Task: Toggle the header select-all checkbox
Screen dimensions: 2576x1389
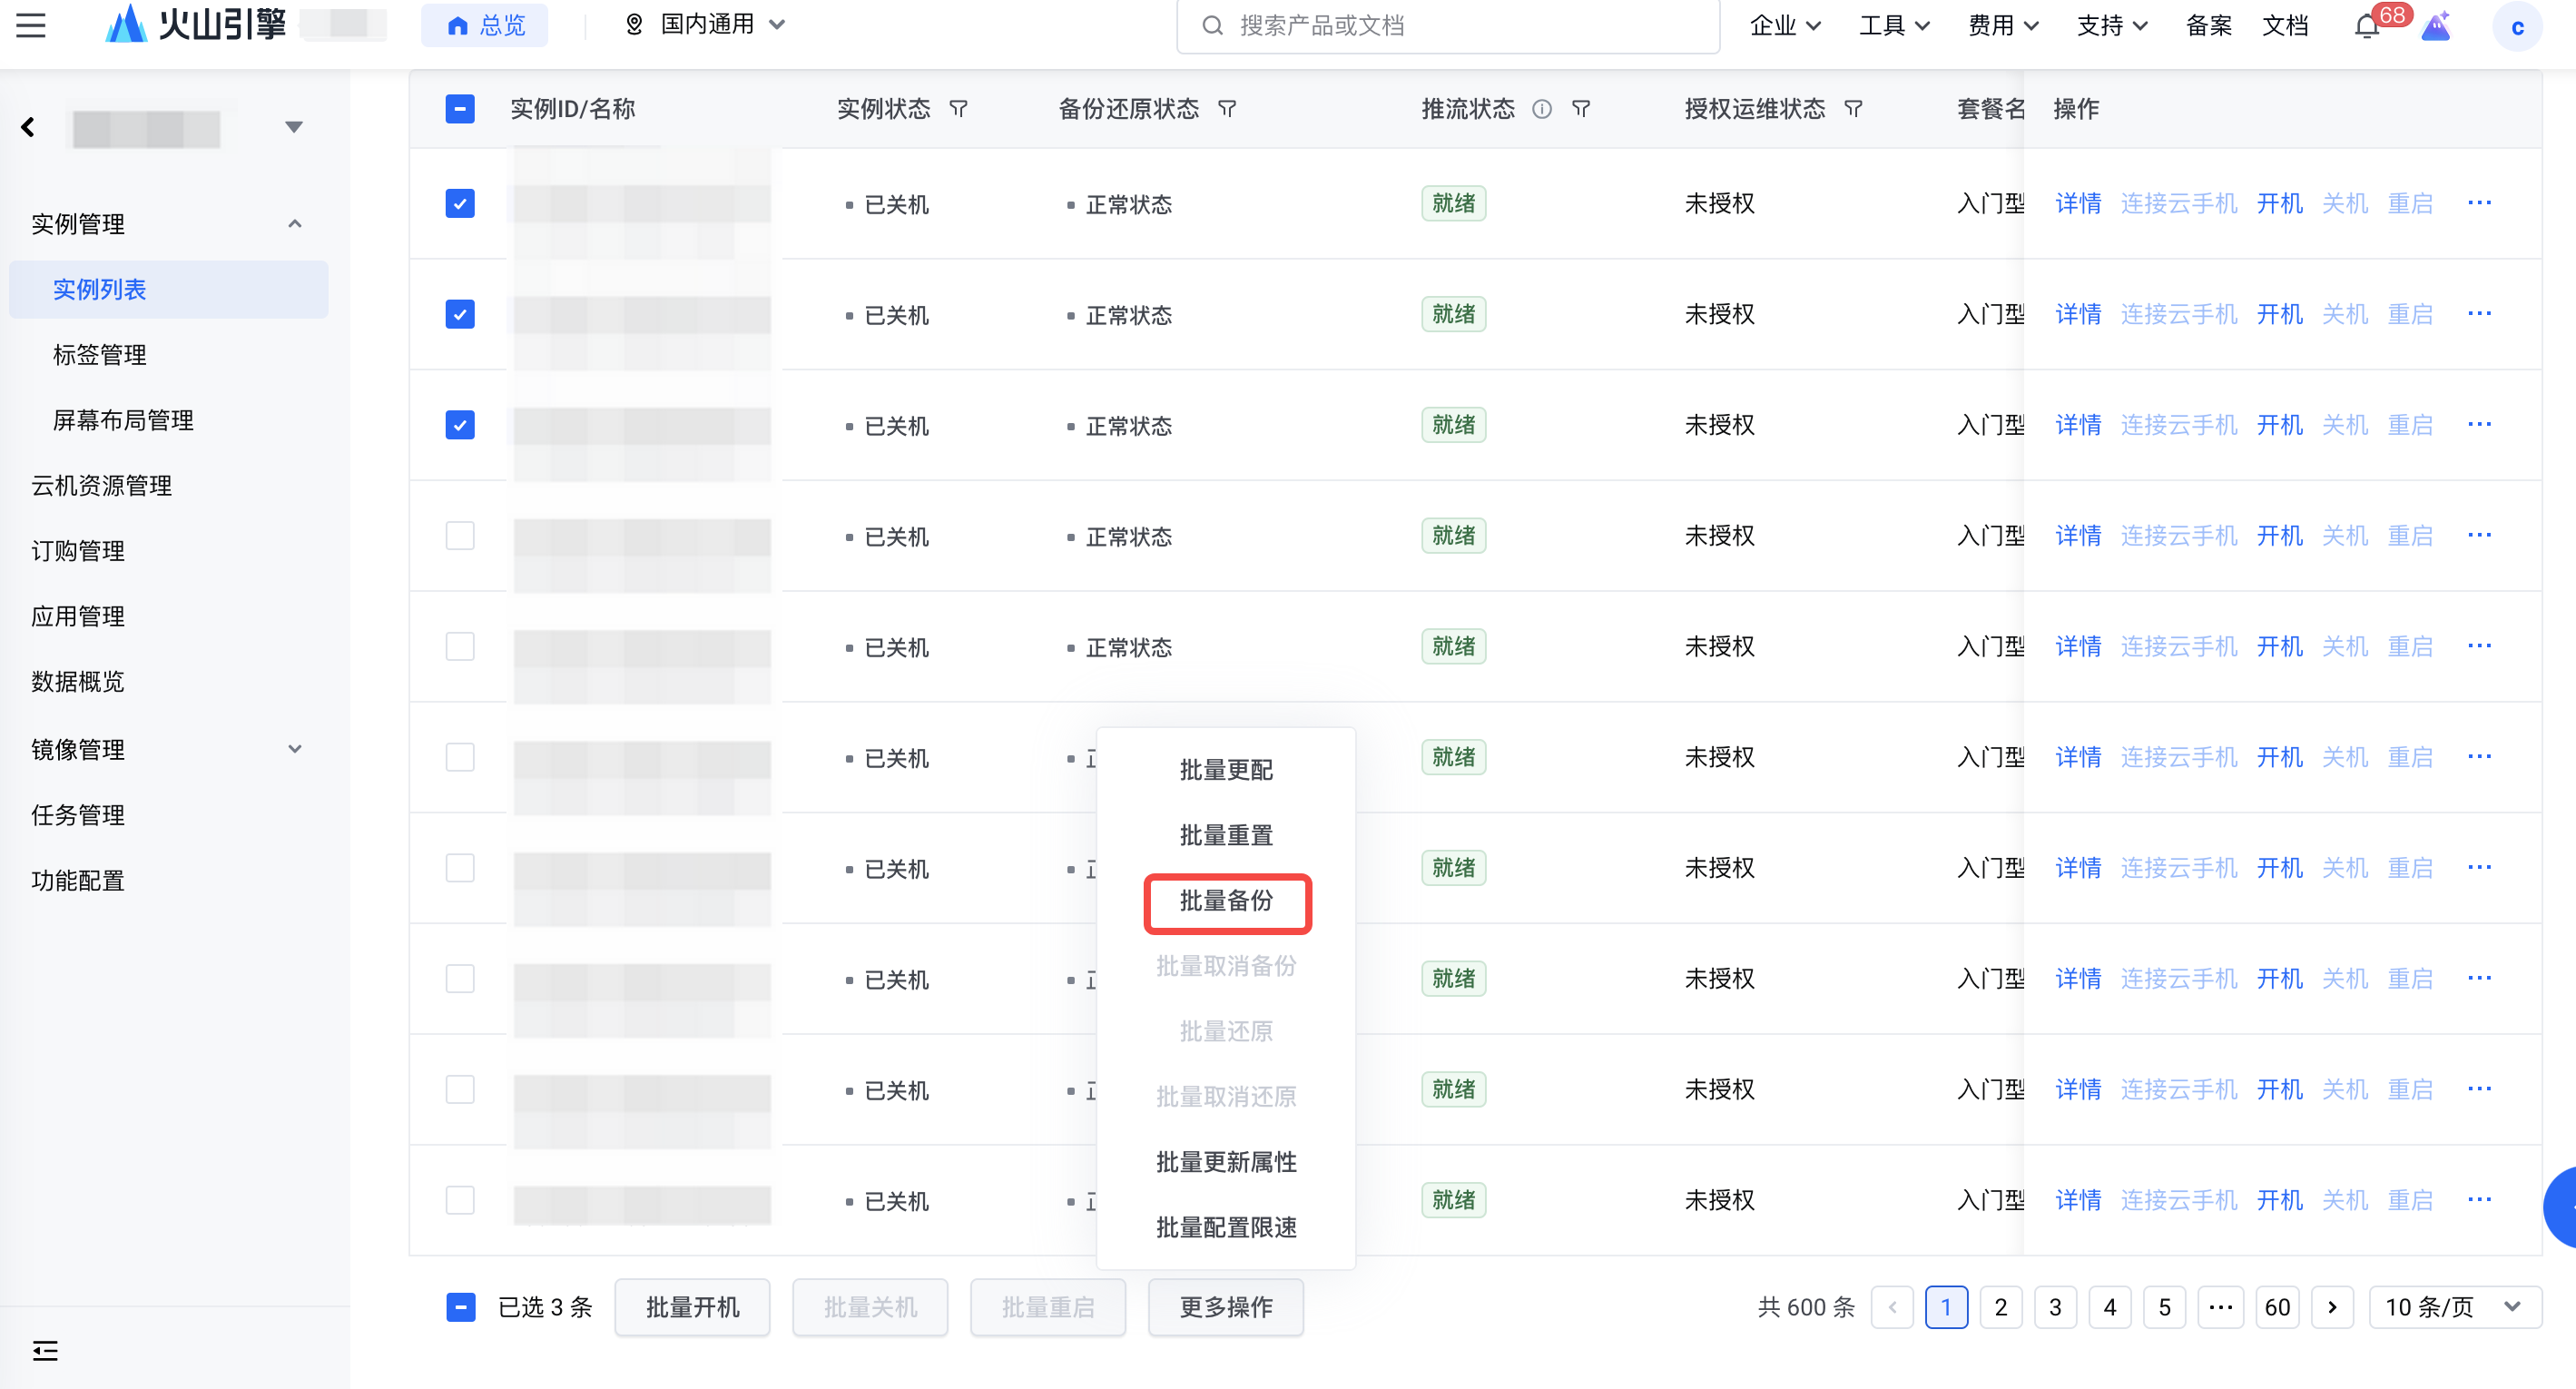Action: [460, 109]
